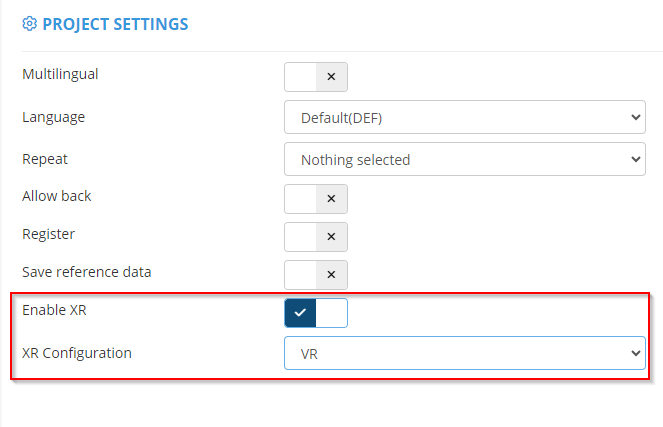Click the X mark in Save reference data toggle
This screenshot has height=427, width=663.
click(331, 274)
